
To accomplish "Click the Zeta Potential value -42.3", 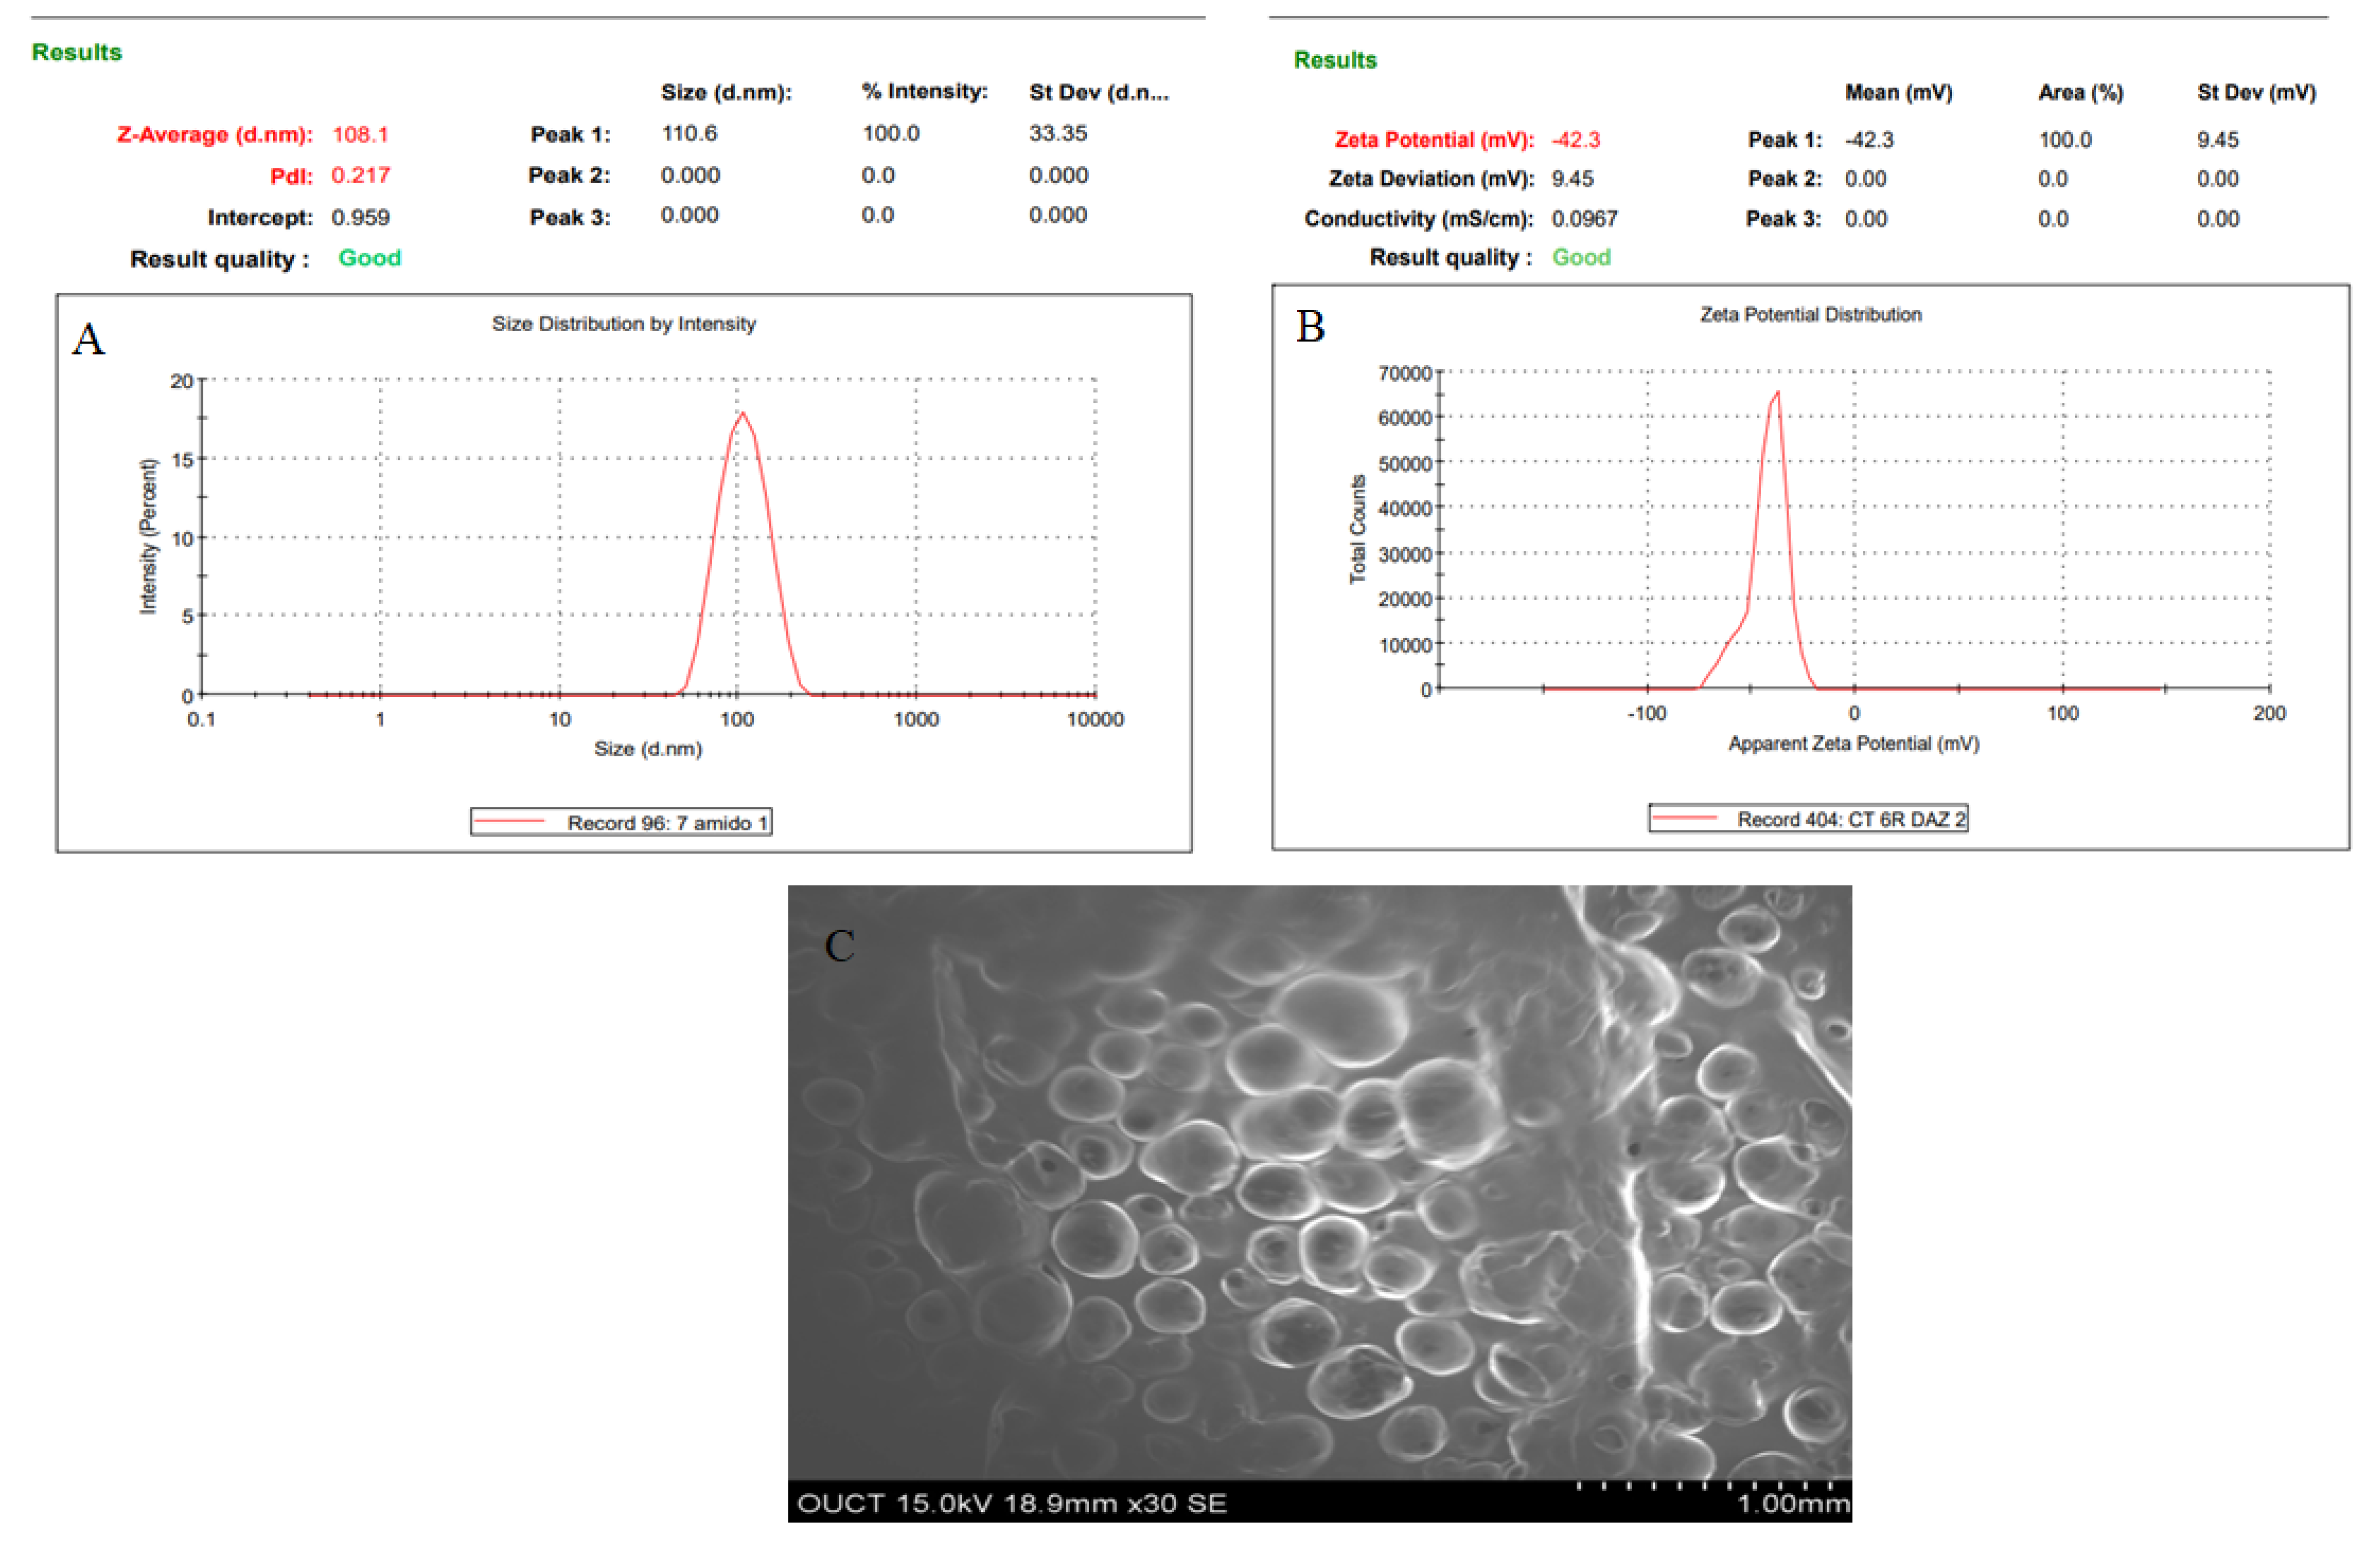I will tap(1576, 140).
